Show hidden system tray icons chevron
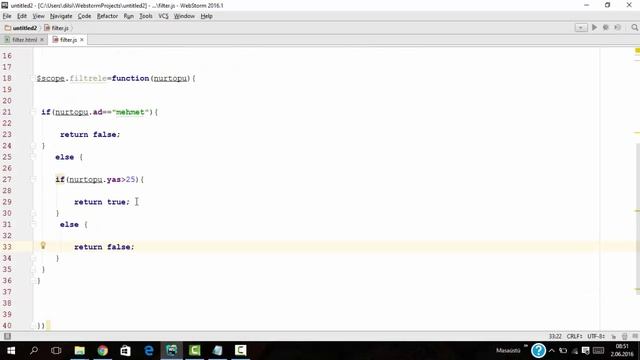This screenshot has height=360, width=640. (x=552, y=351)
